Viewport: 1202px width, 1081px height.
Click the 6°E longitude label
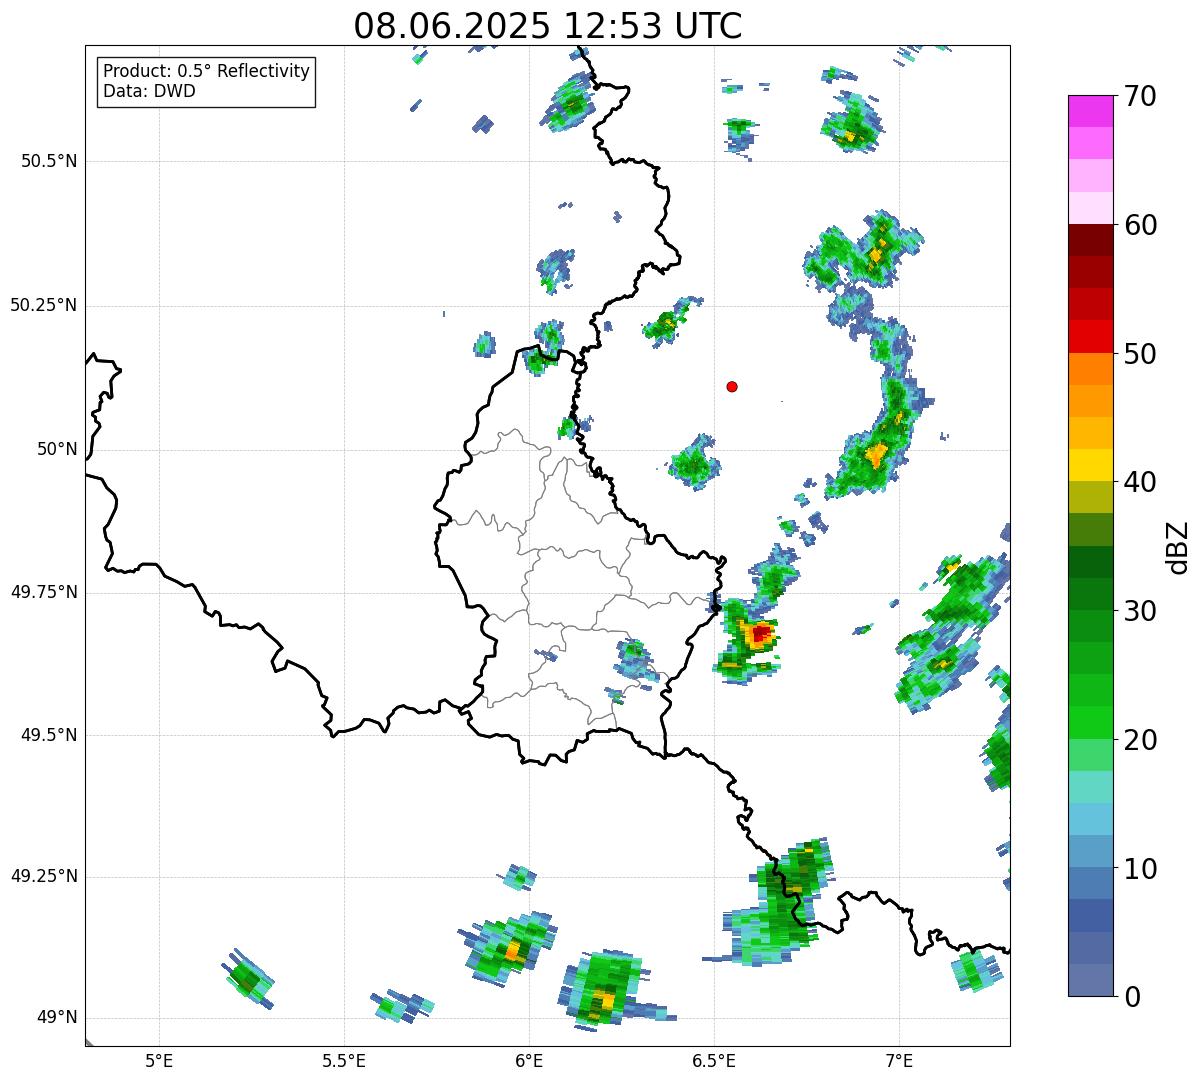point(529,1060)
